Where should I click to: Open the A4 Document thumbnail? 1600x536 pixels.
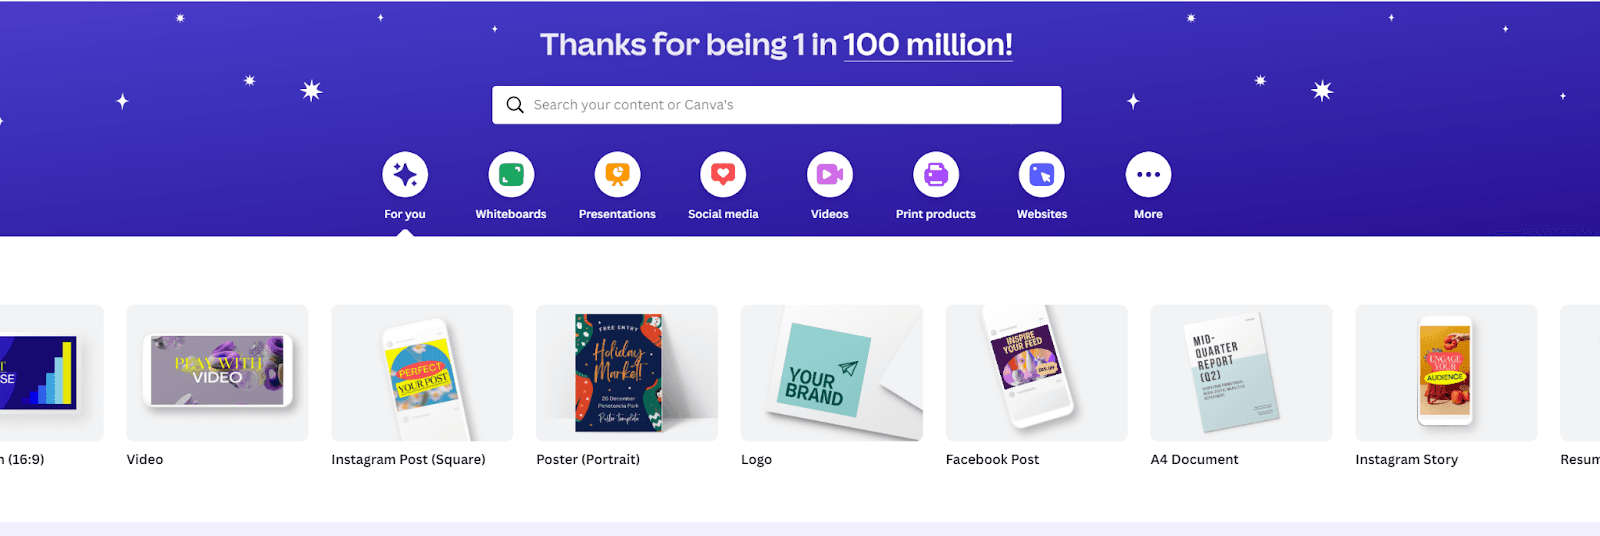click(x=1241, y=372)
